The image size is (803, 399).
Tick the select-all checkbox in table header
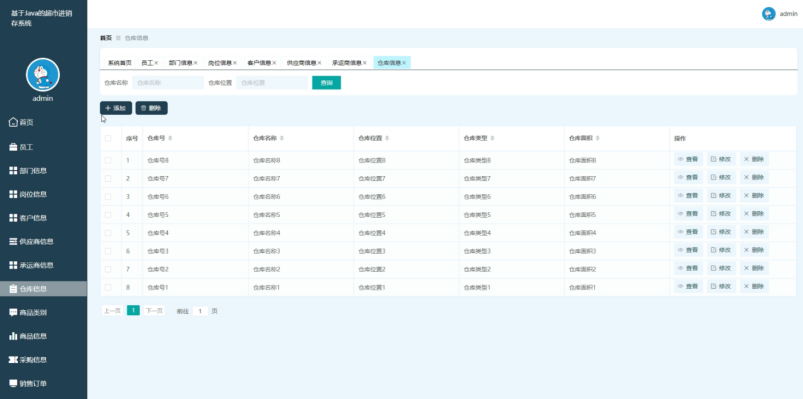tap(108, 138)
